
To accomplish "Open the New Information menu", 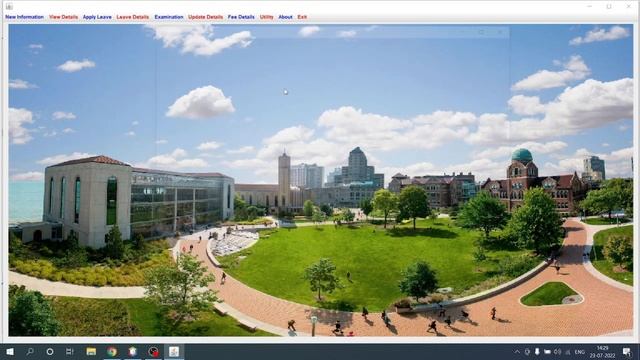I will (x=24, y=17).
